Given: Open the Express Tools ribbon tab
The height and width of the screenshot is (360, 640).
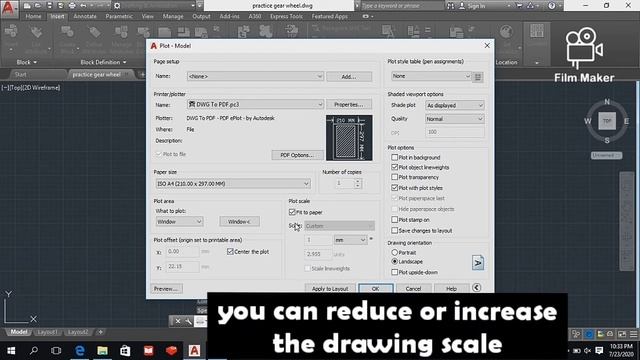Looking at the screenshot, I should [286, 16].
